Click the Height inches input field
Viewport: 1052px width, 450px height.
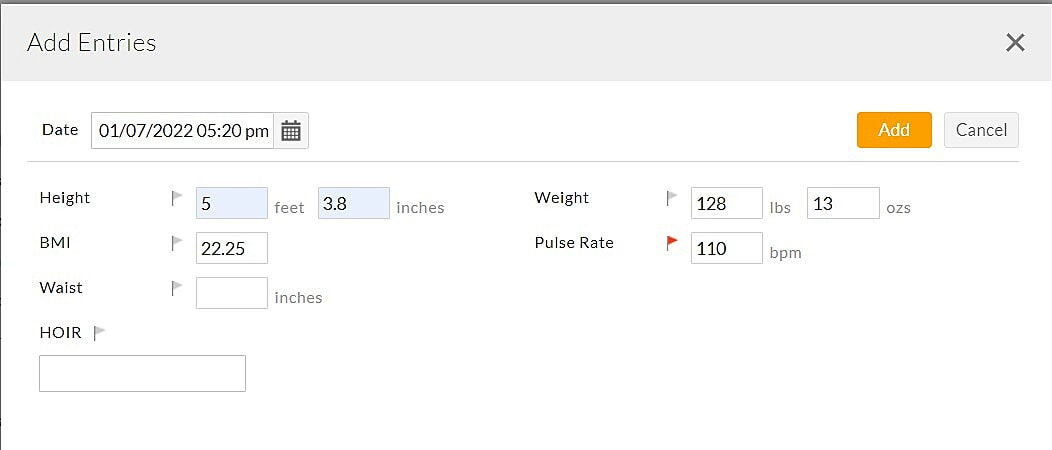[354, 203]
